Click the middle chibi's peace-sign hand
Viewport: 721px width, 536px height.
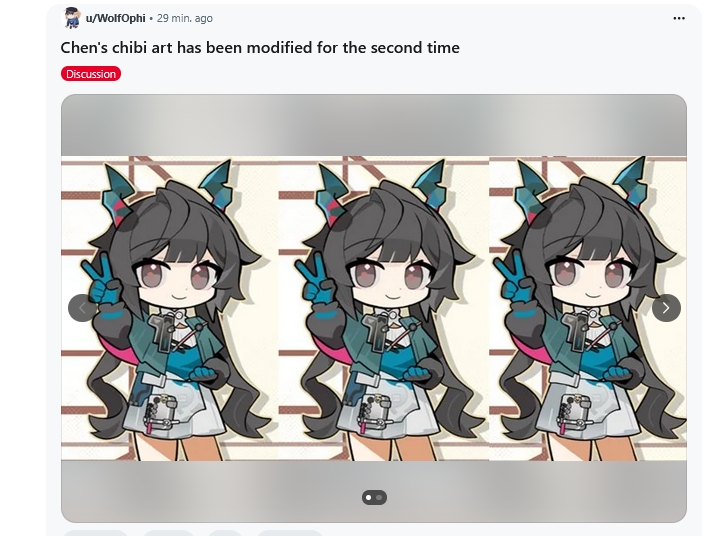[x=315, y=281]
